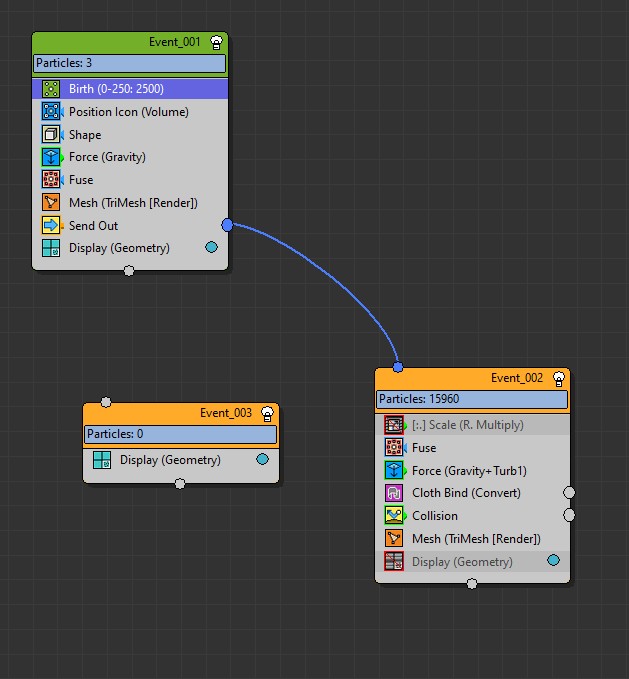This screenshot has height=679, width=629.
Task: Click the Event_002 input connector dot
Action: [x=398, y=367]
